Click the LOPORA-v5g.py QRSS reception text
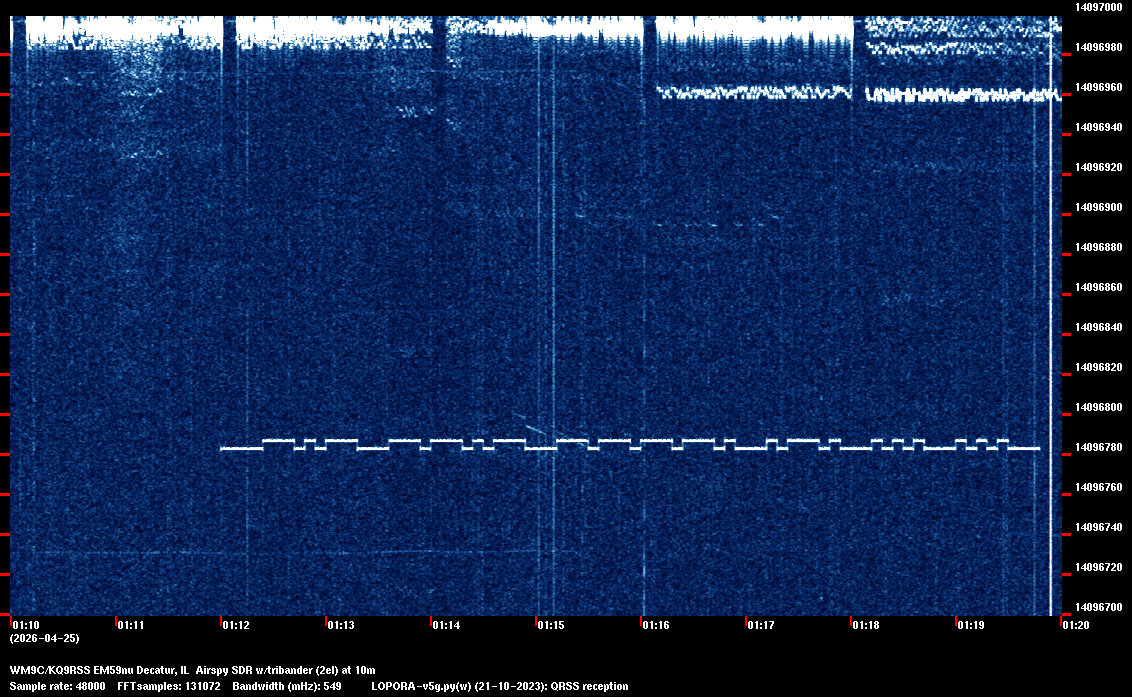The height and width of the screenshot is (697, 1132). pyautogui.click(x=500, y=686)
